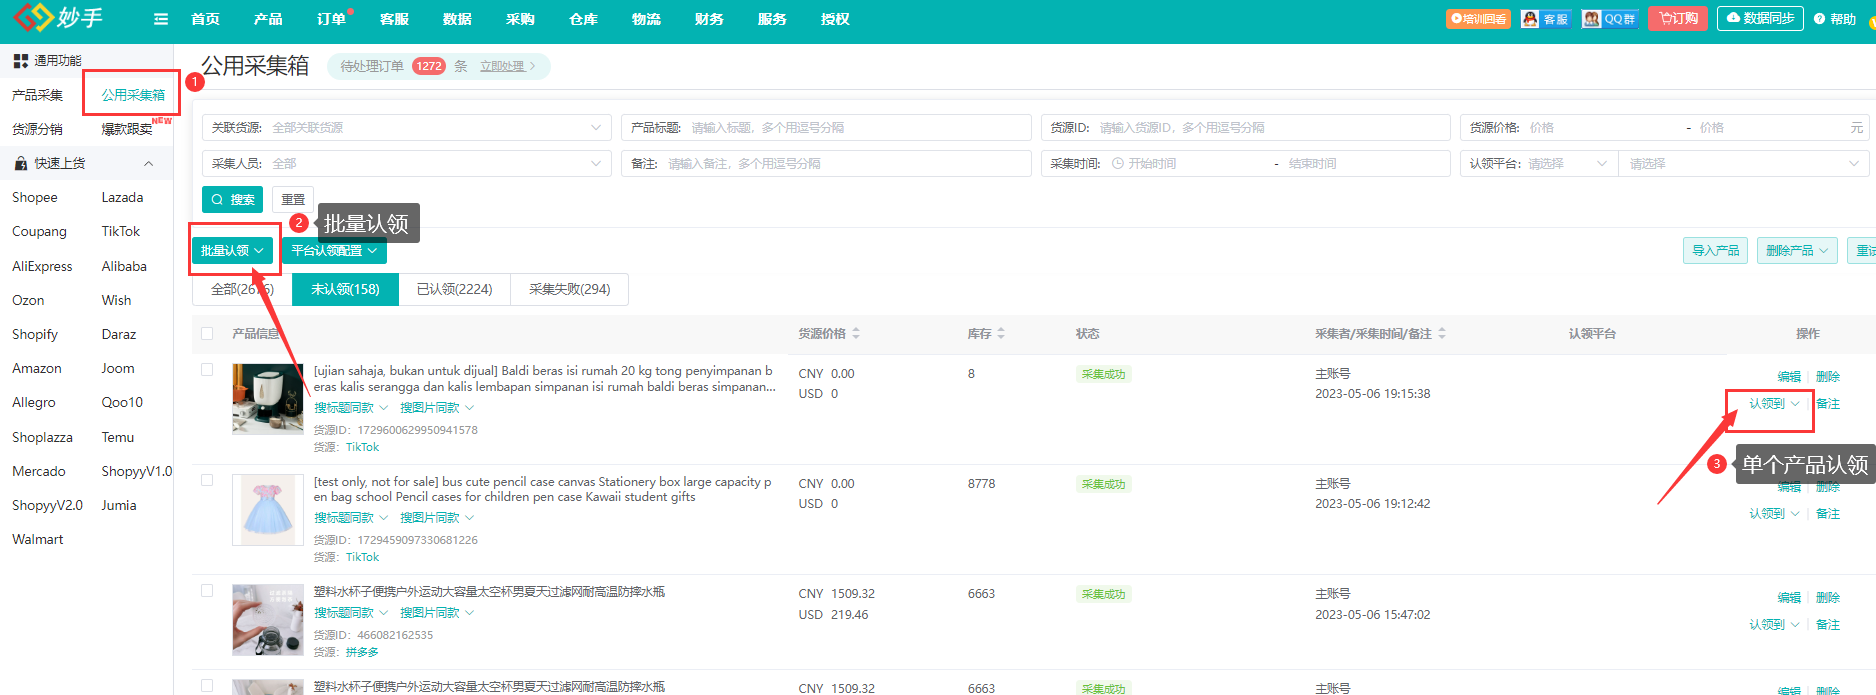Click the 培训回看 training replay button
The image size is (1876, 695).
[x=1478, y=19]
